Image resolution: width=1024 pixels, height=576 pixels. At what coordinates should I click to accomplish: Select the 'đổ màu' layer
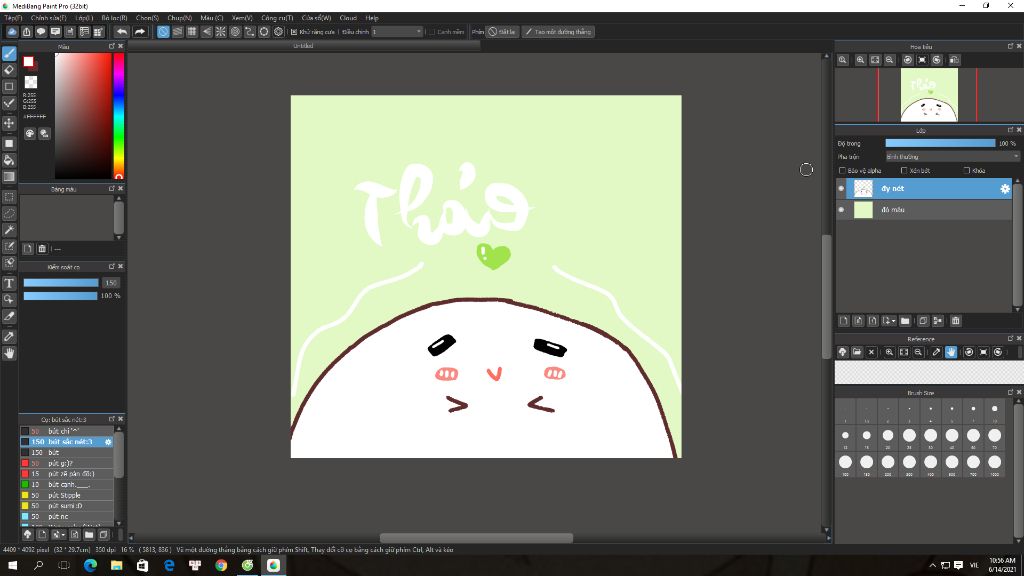tap(924, 210)
